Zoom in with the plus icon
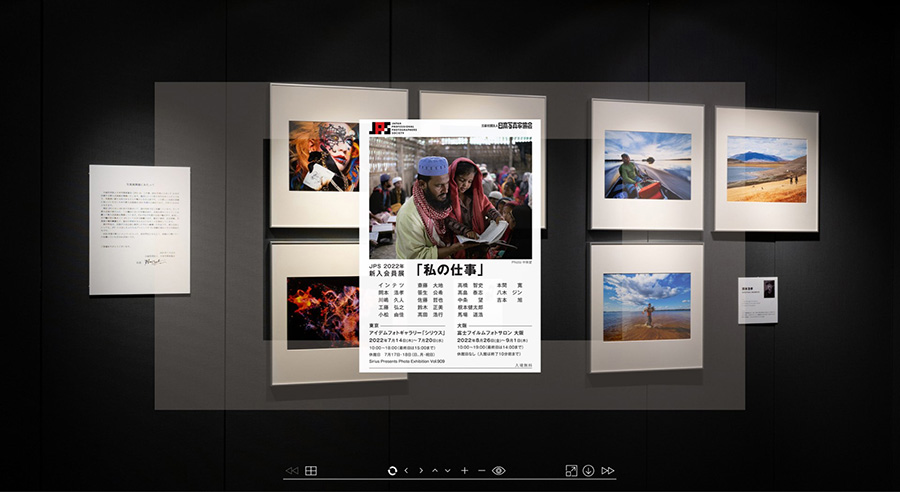 (x=464, y=470)
